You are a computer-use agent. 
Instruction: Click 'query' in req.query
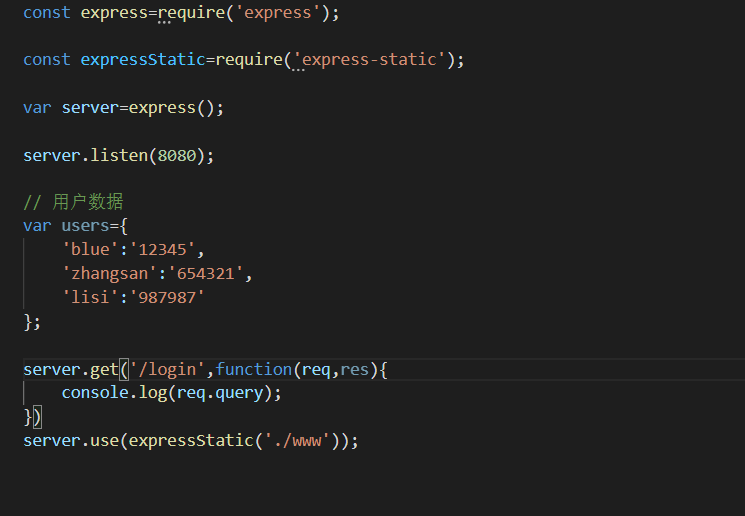239,393
